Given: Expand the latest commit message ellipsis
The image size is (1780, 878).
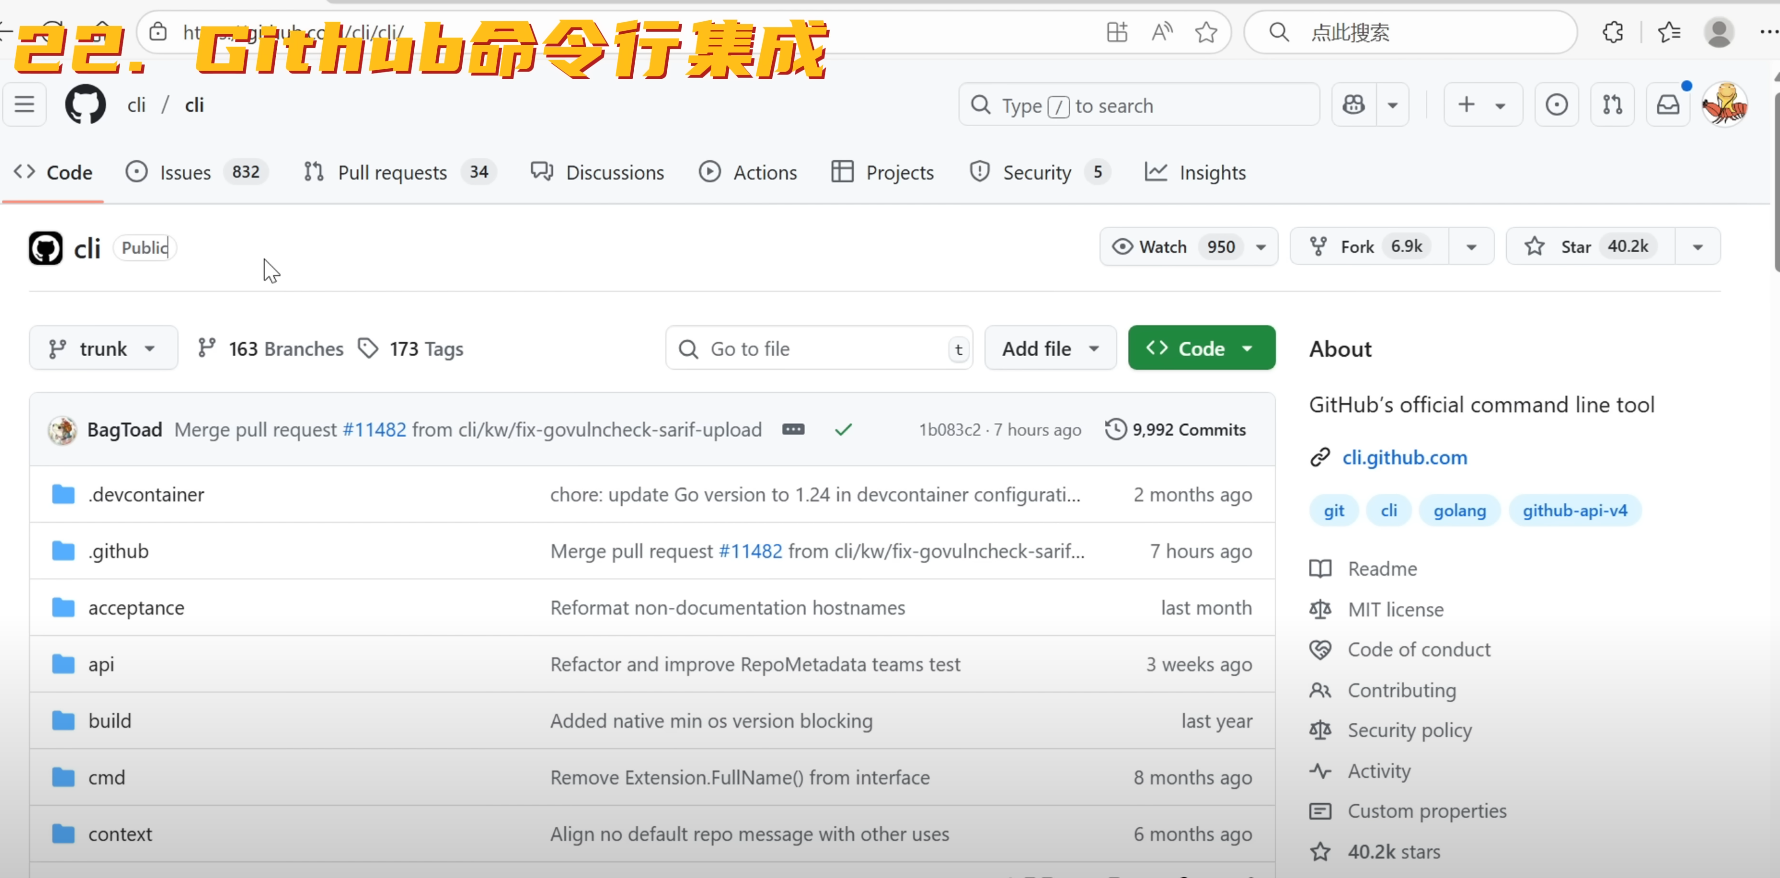Looking at the screenshot, I should (x=793, y=430).
